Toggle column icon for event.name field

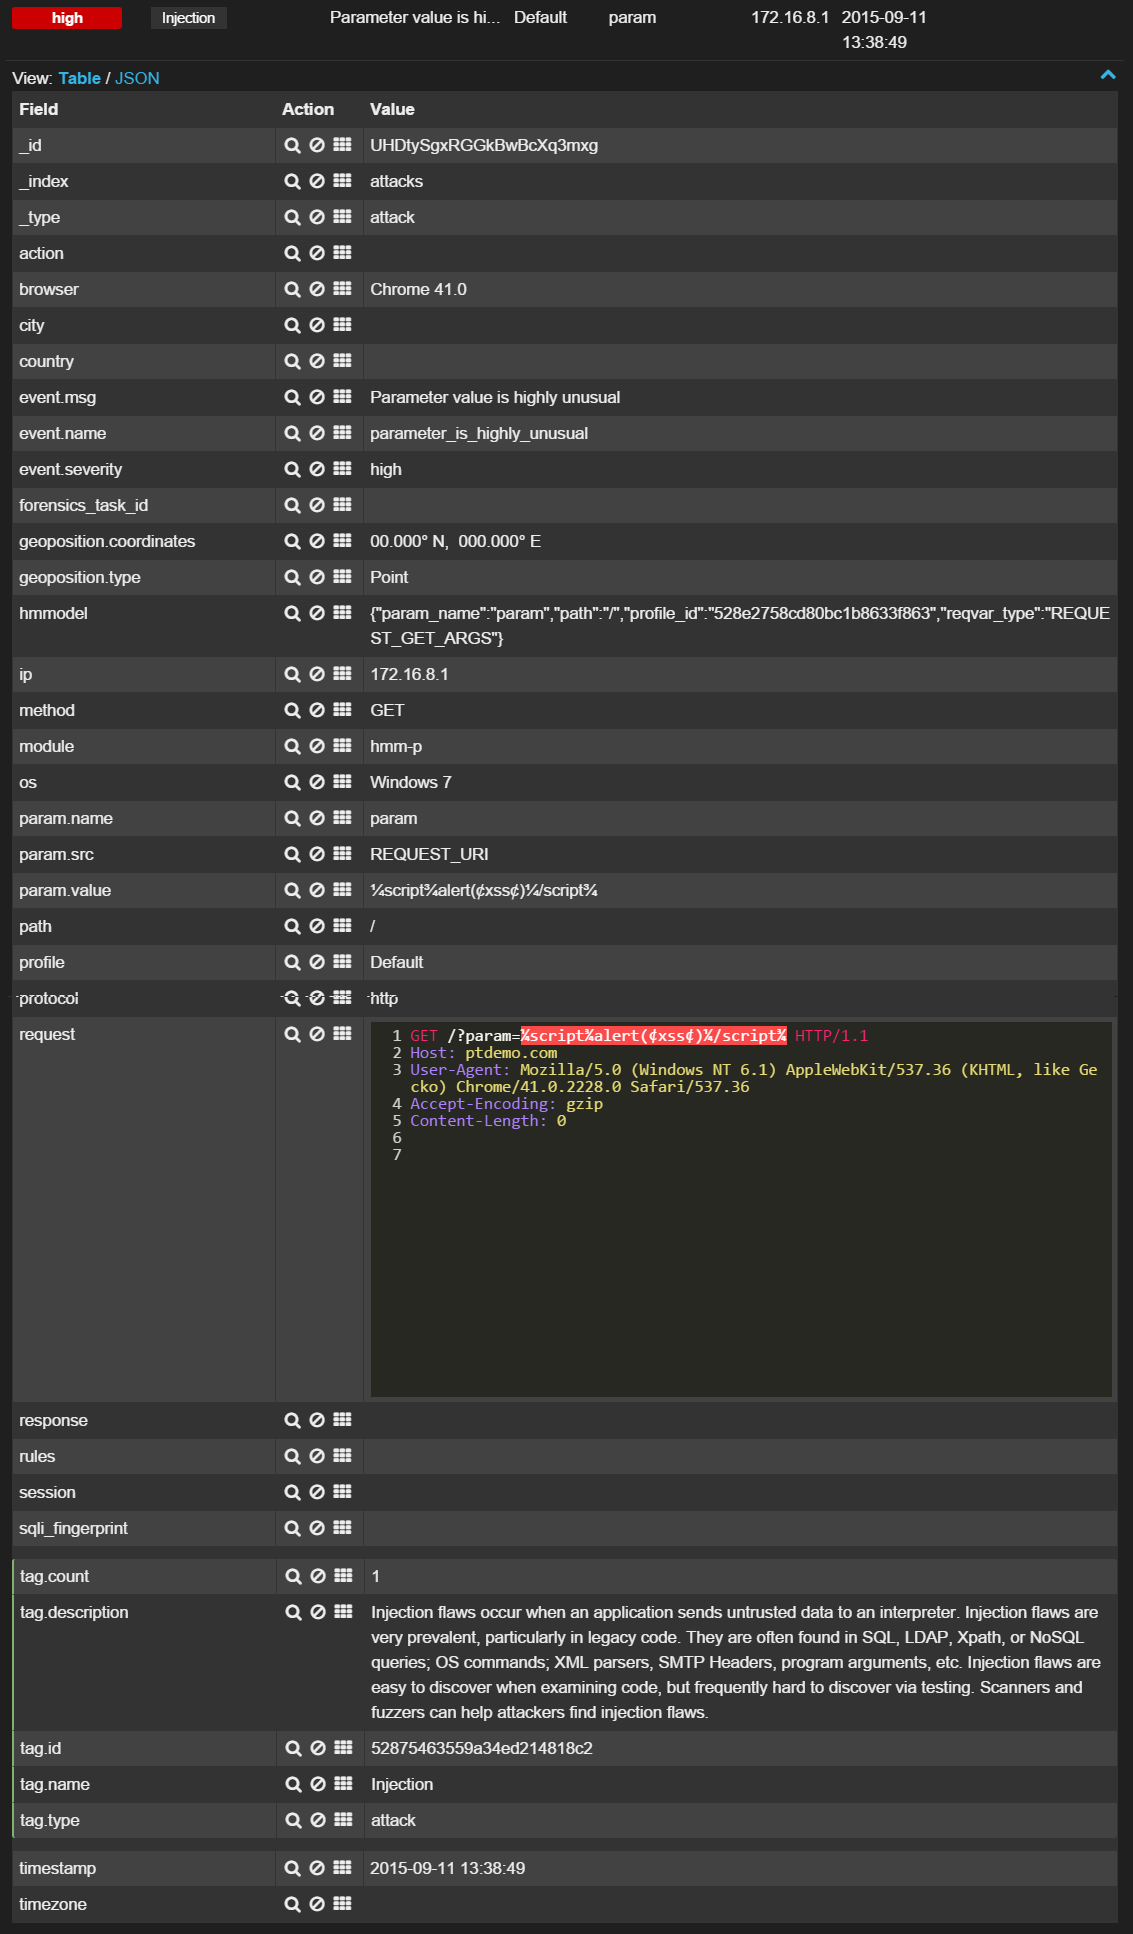click(342, 433)
